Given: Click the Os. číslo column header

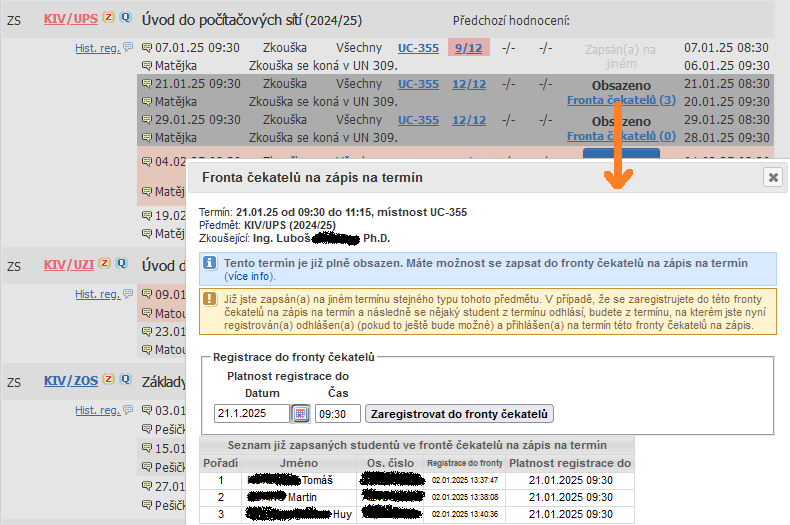Looking at the screenshot, I should click(x=390, y=463).
